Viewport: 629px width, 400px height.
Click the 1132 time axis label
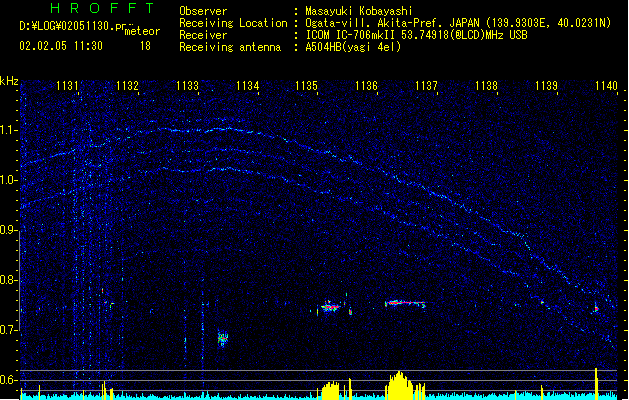click(127, 86)
